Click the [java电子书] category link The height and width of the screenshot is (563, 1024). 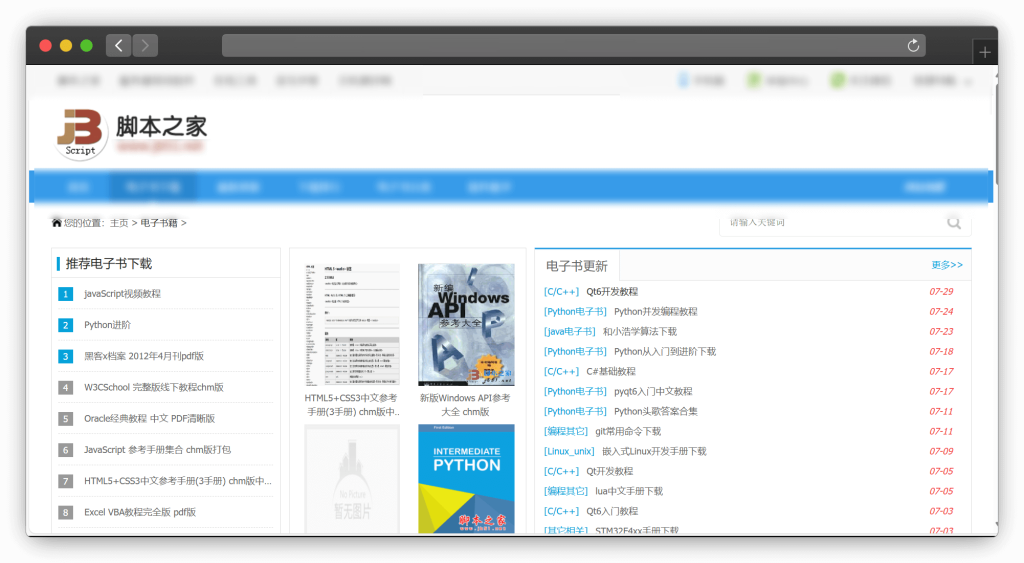pyautogui.click(x=569, y=332)
